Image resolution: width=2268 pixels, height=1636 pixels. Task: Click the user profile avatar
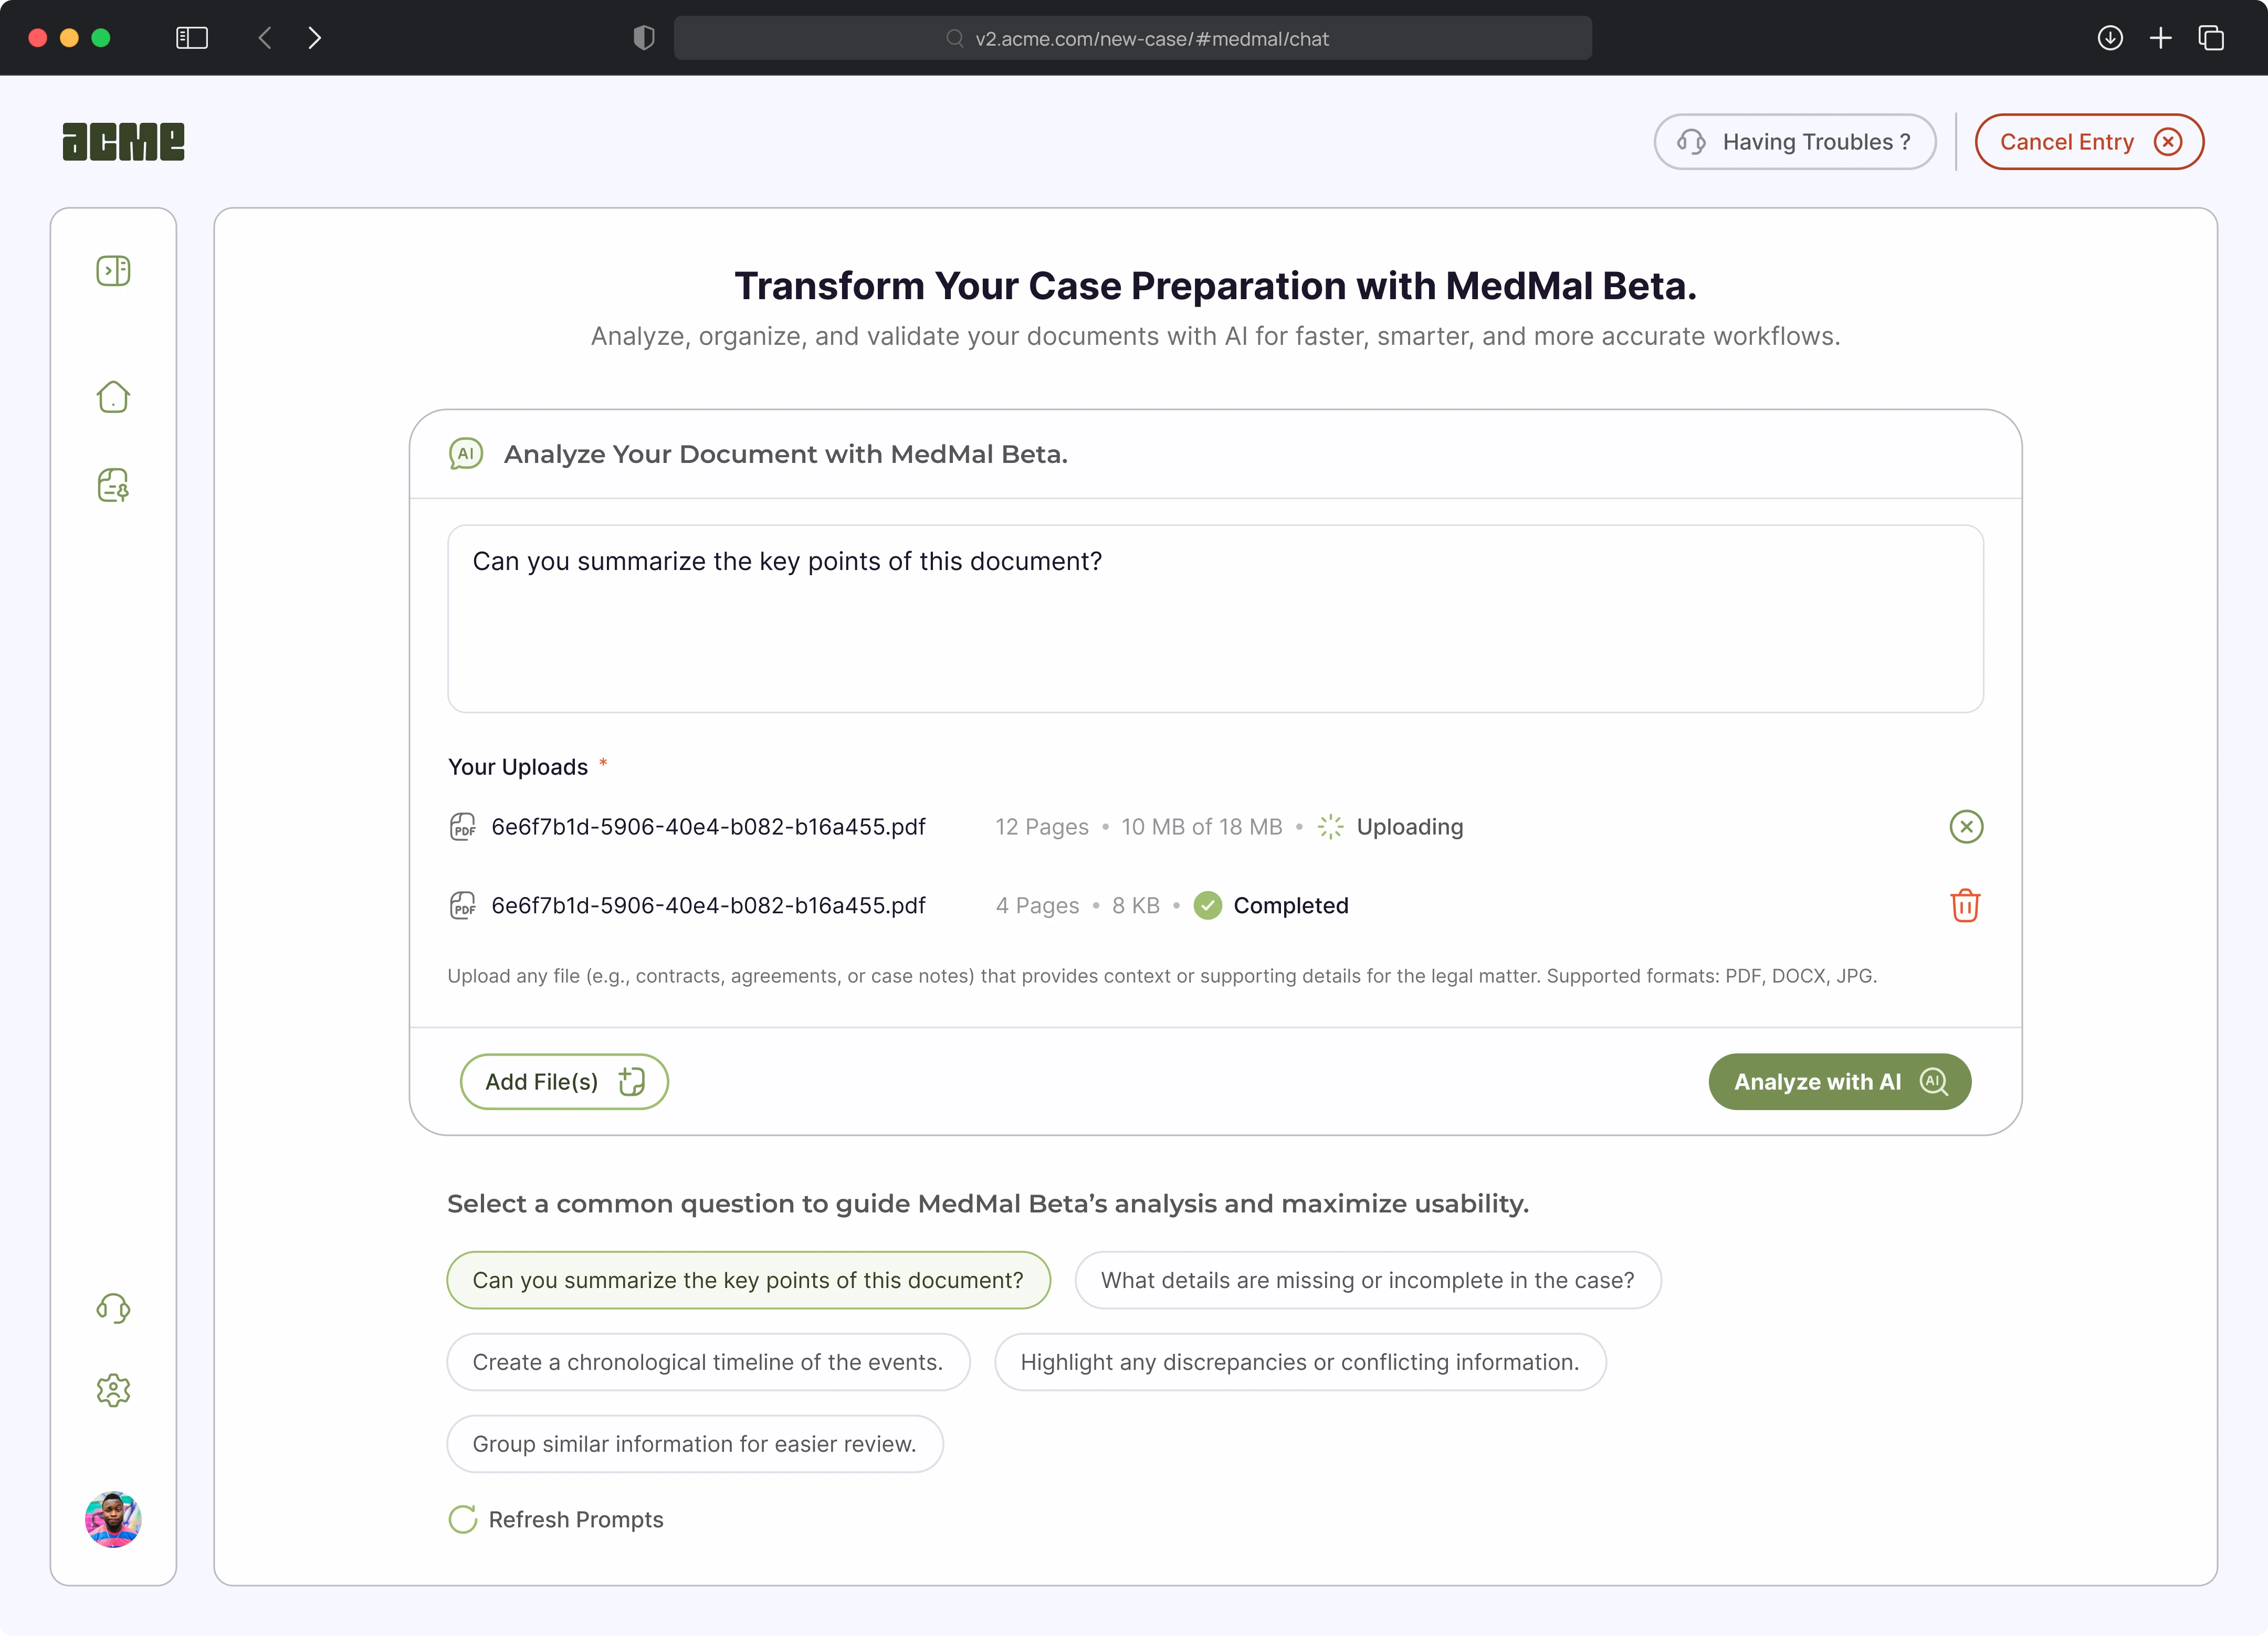(113, 1519)
